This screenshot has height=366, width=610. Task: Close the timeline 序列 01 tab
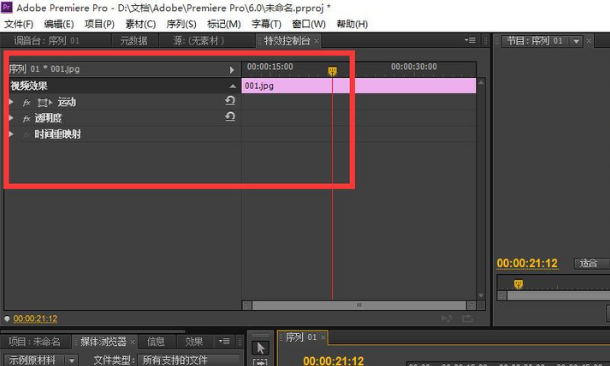click(323, 337)
